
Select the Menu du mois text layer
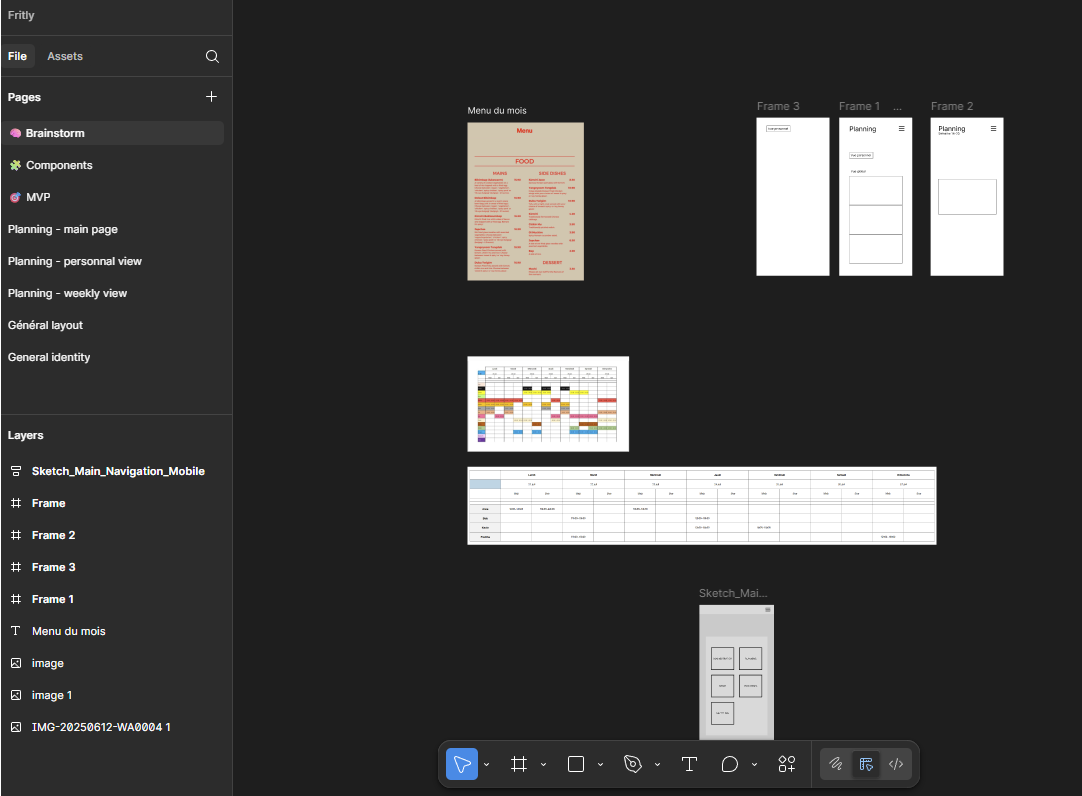68,631
